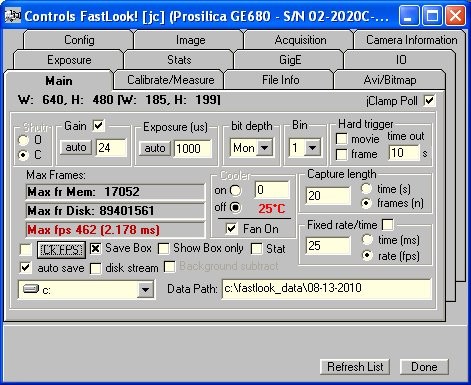Select the rate (fps) radio button
The height and width of the screenshot is (385, 471).
(367, 256)
